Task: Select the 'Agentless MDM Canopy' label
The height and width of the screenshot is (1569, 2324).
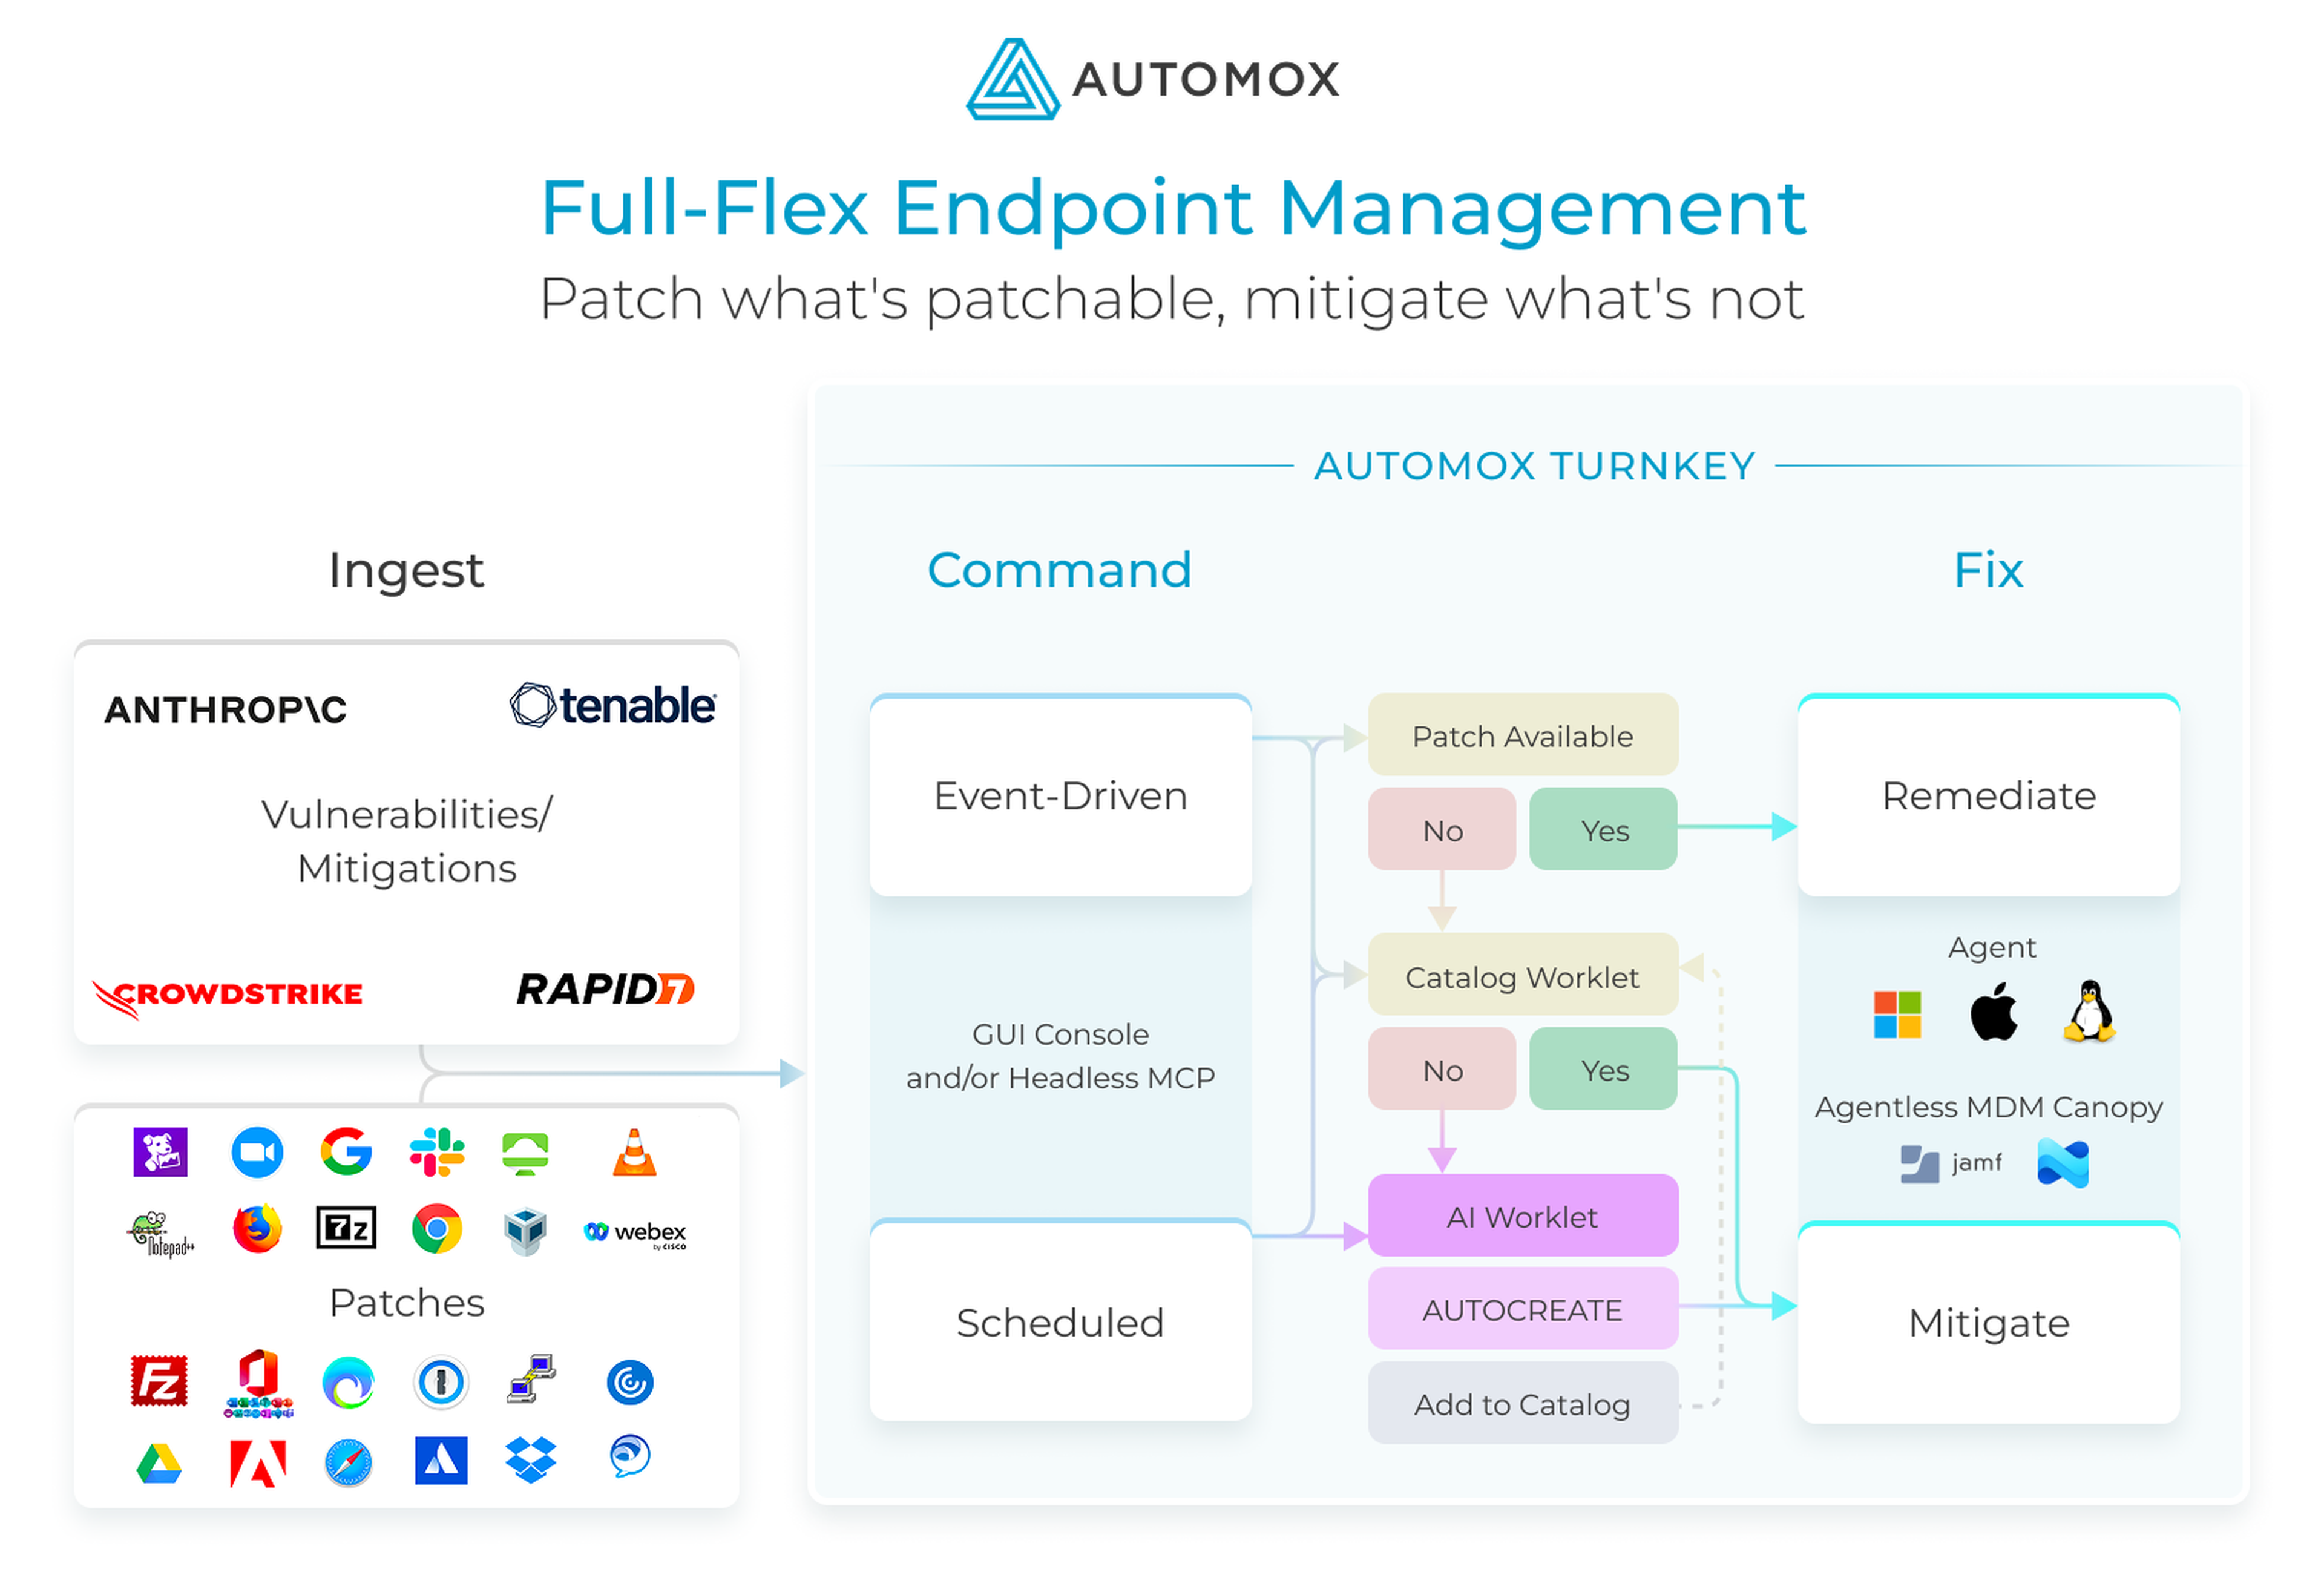Action: (1989, 1108)
